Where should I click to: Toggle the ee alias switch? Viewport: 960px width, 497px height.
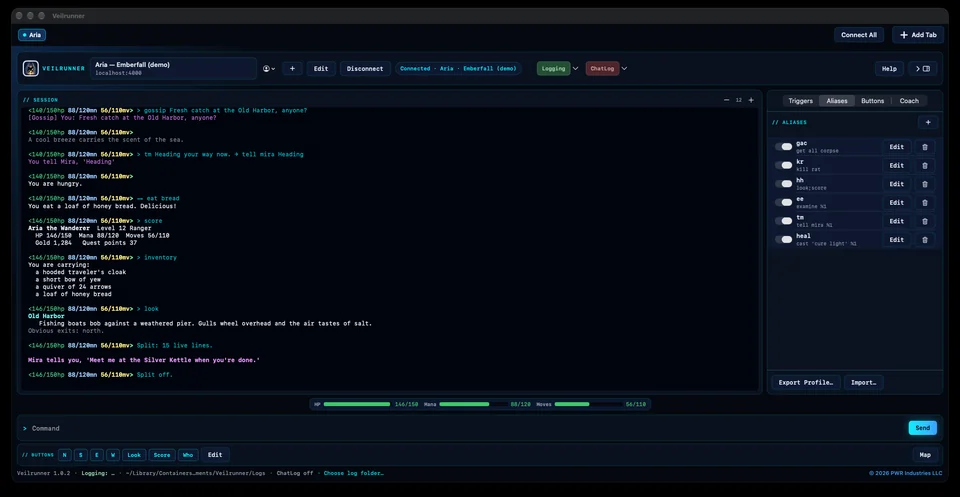tap(783, 203)
